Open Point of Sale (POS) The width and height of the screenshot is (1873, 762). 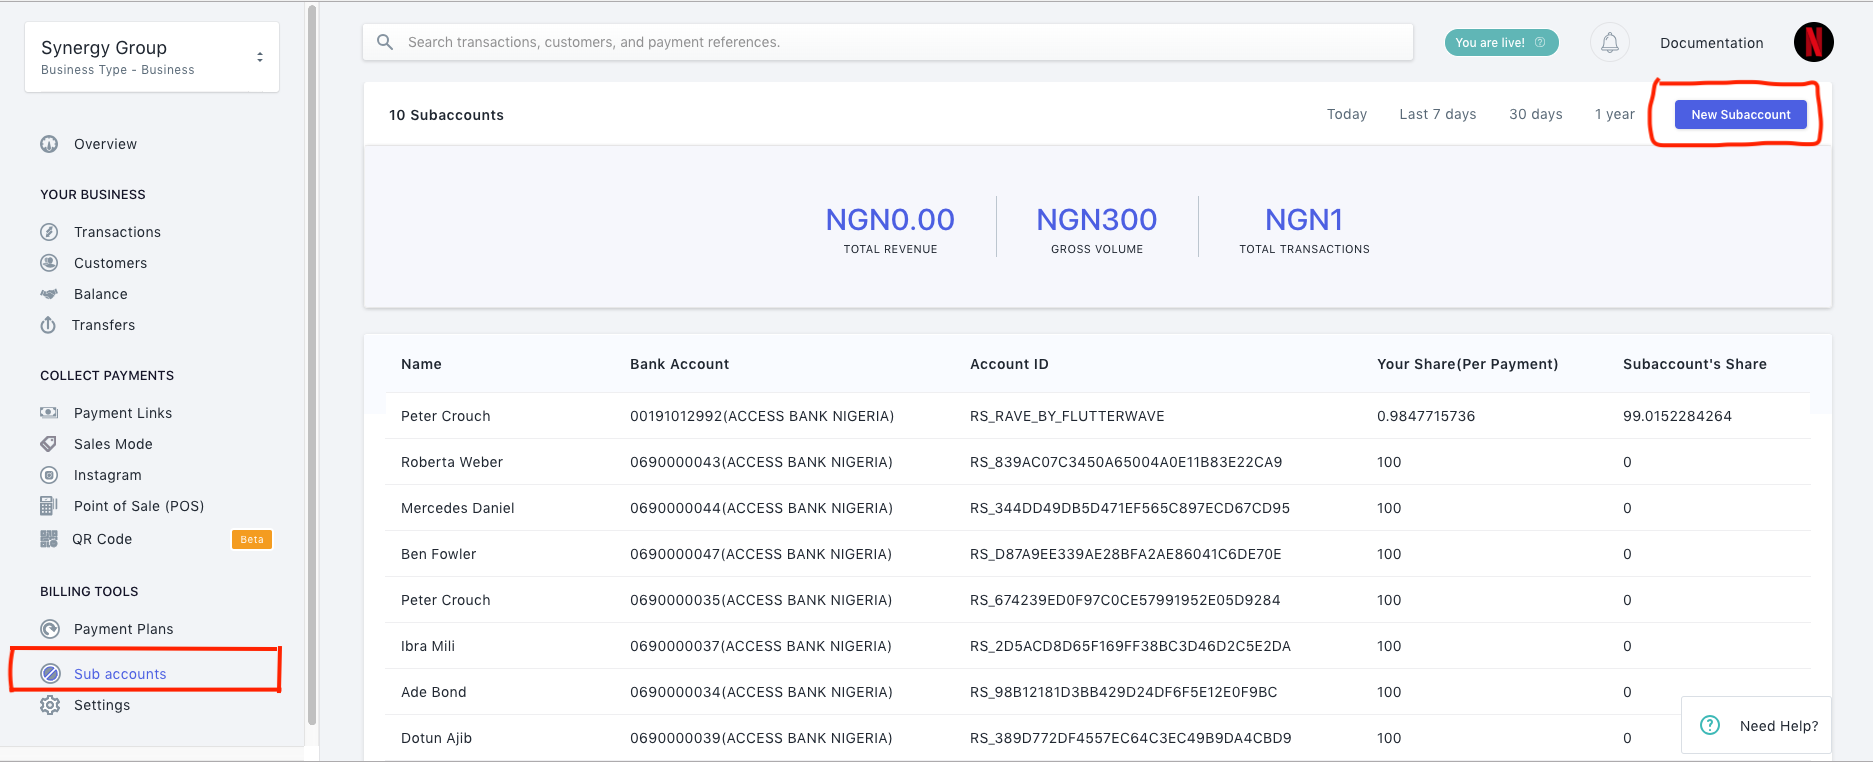pos(139,506)
